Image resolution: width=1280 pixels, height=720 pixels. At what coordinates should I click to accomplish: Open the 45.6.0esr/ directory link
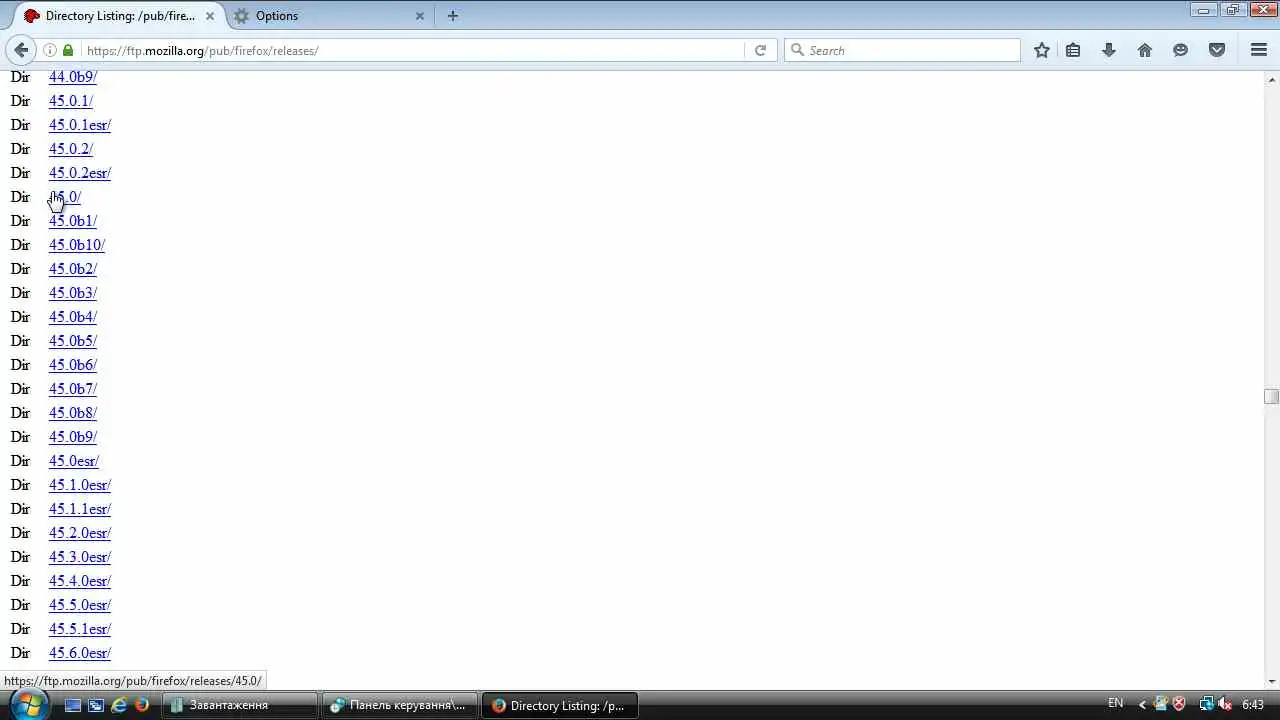coord(80,653)
